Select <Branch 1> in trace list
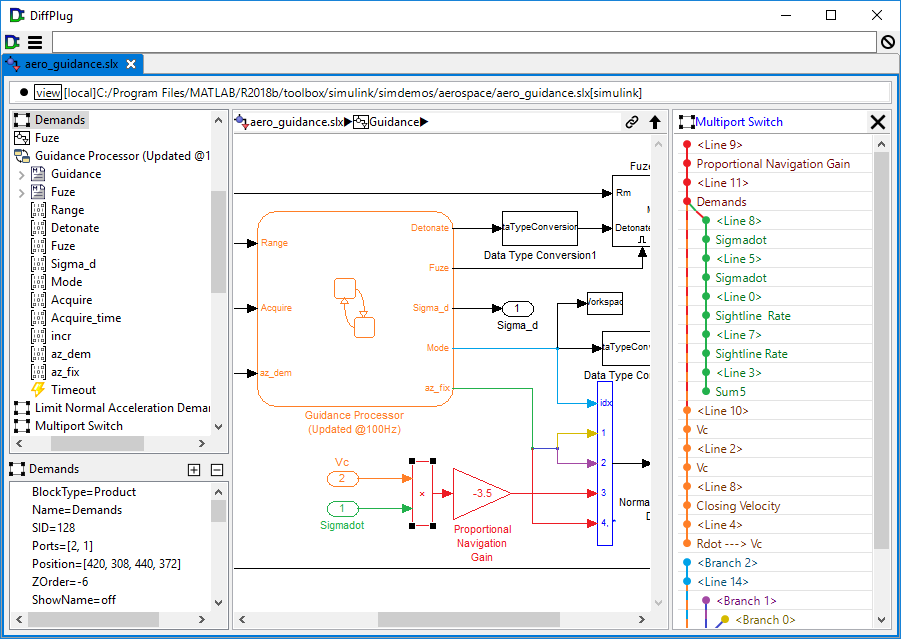901x639 pixels. (746, 600)
